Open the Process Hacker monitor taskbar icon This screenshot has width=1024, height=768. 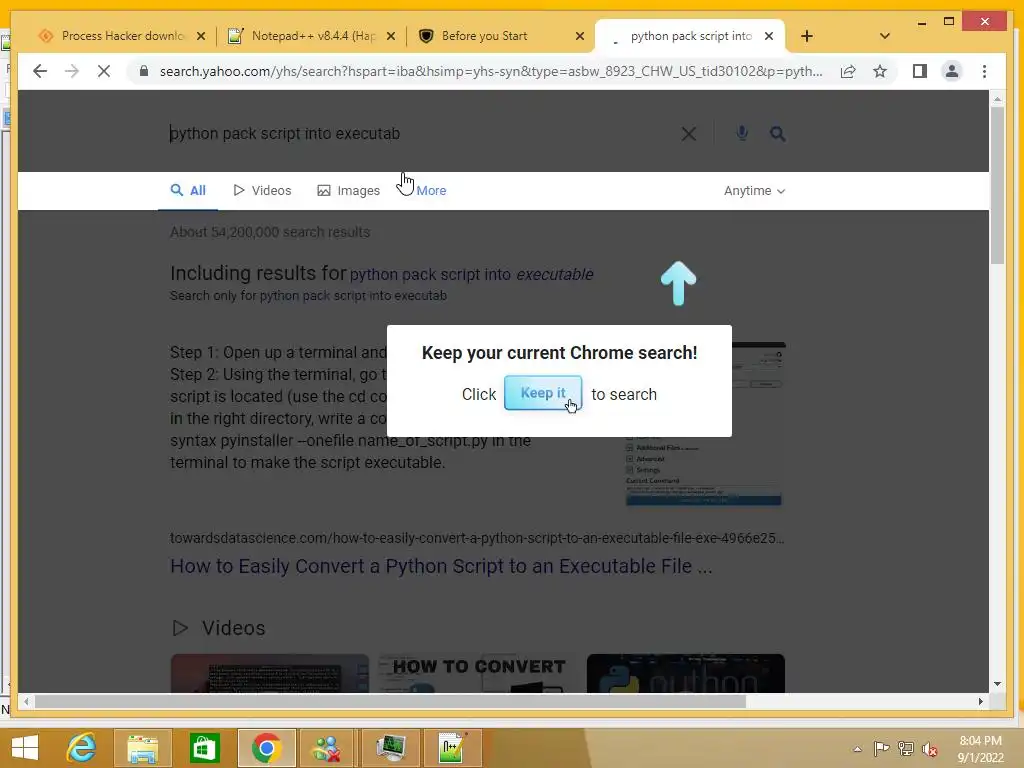(x=391, y=748)
